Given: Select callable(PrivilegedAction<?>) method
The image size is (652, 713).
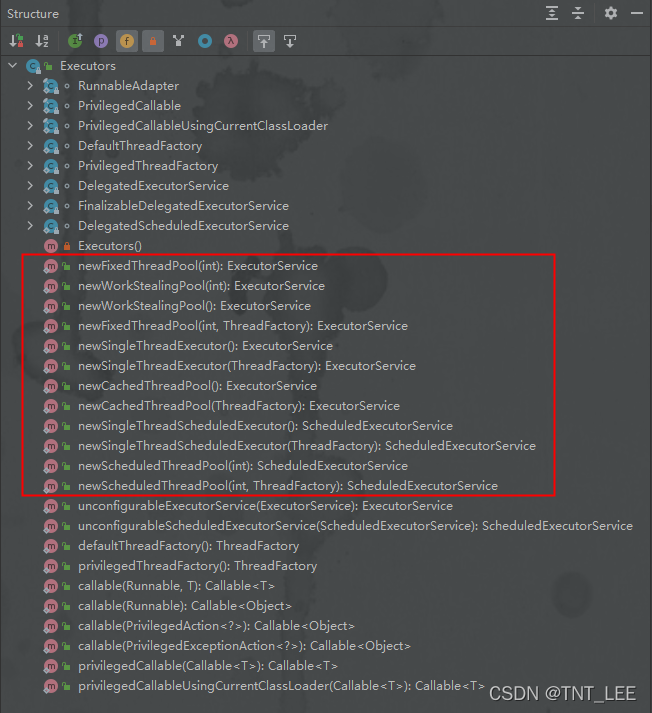Looking at the screenshot, I should pyautogui.click(x=216, y=626).
